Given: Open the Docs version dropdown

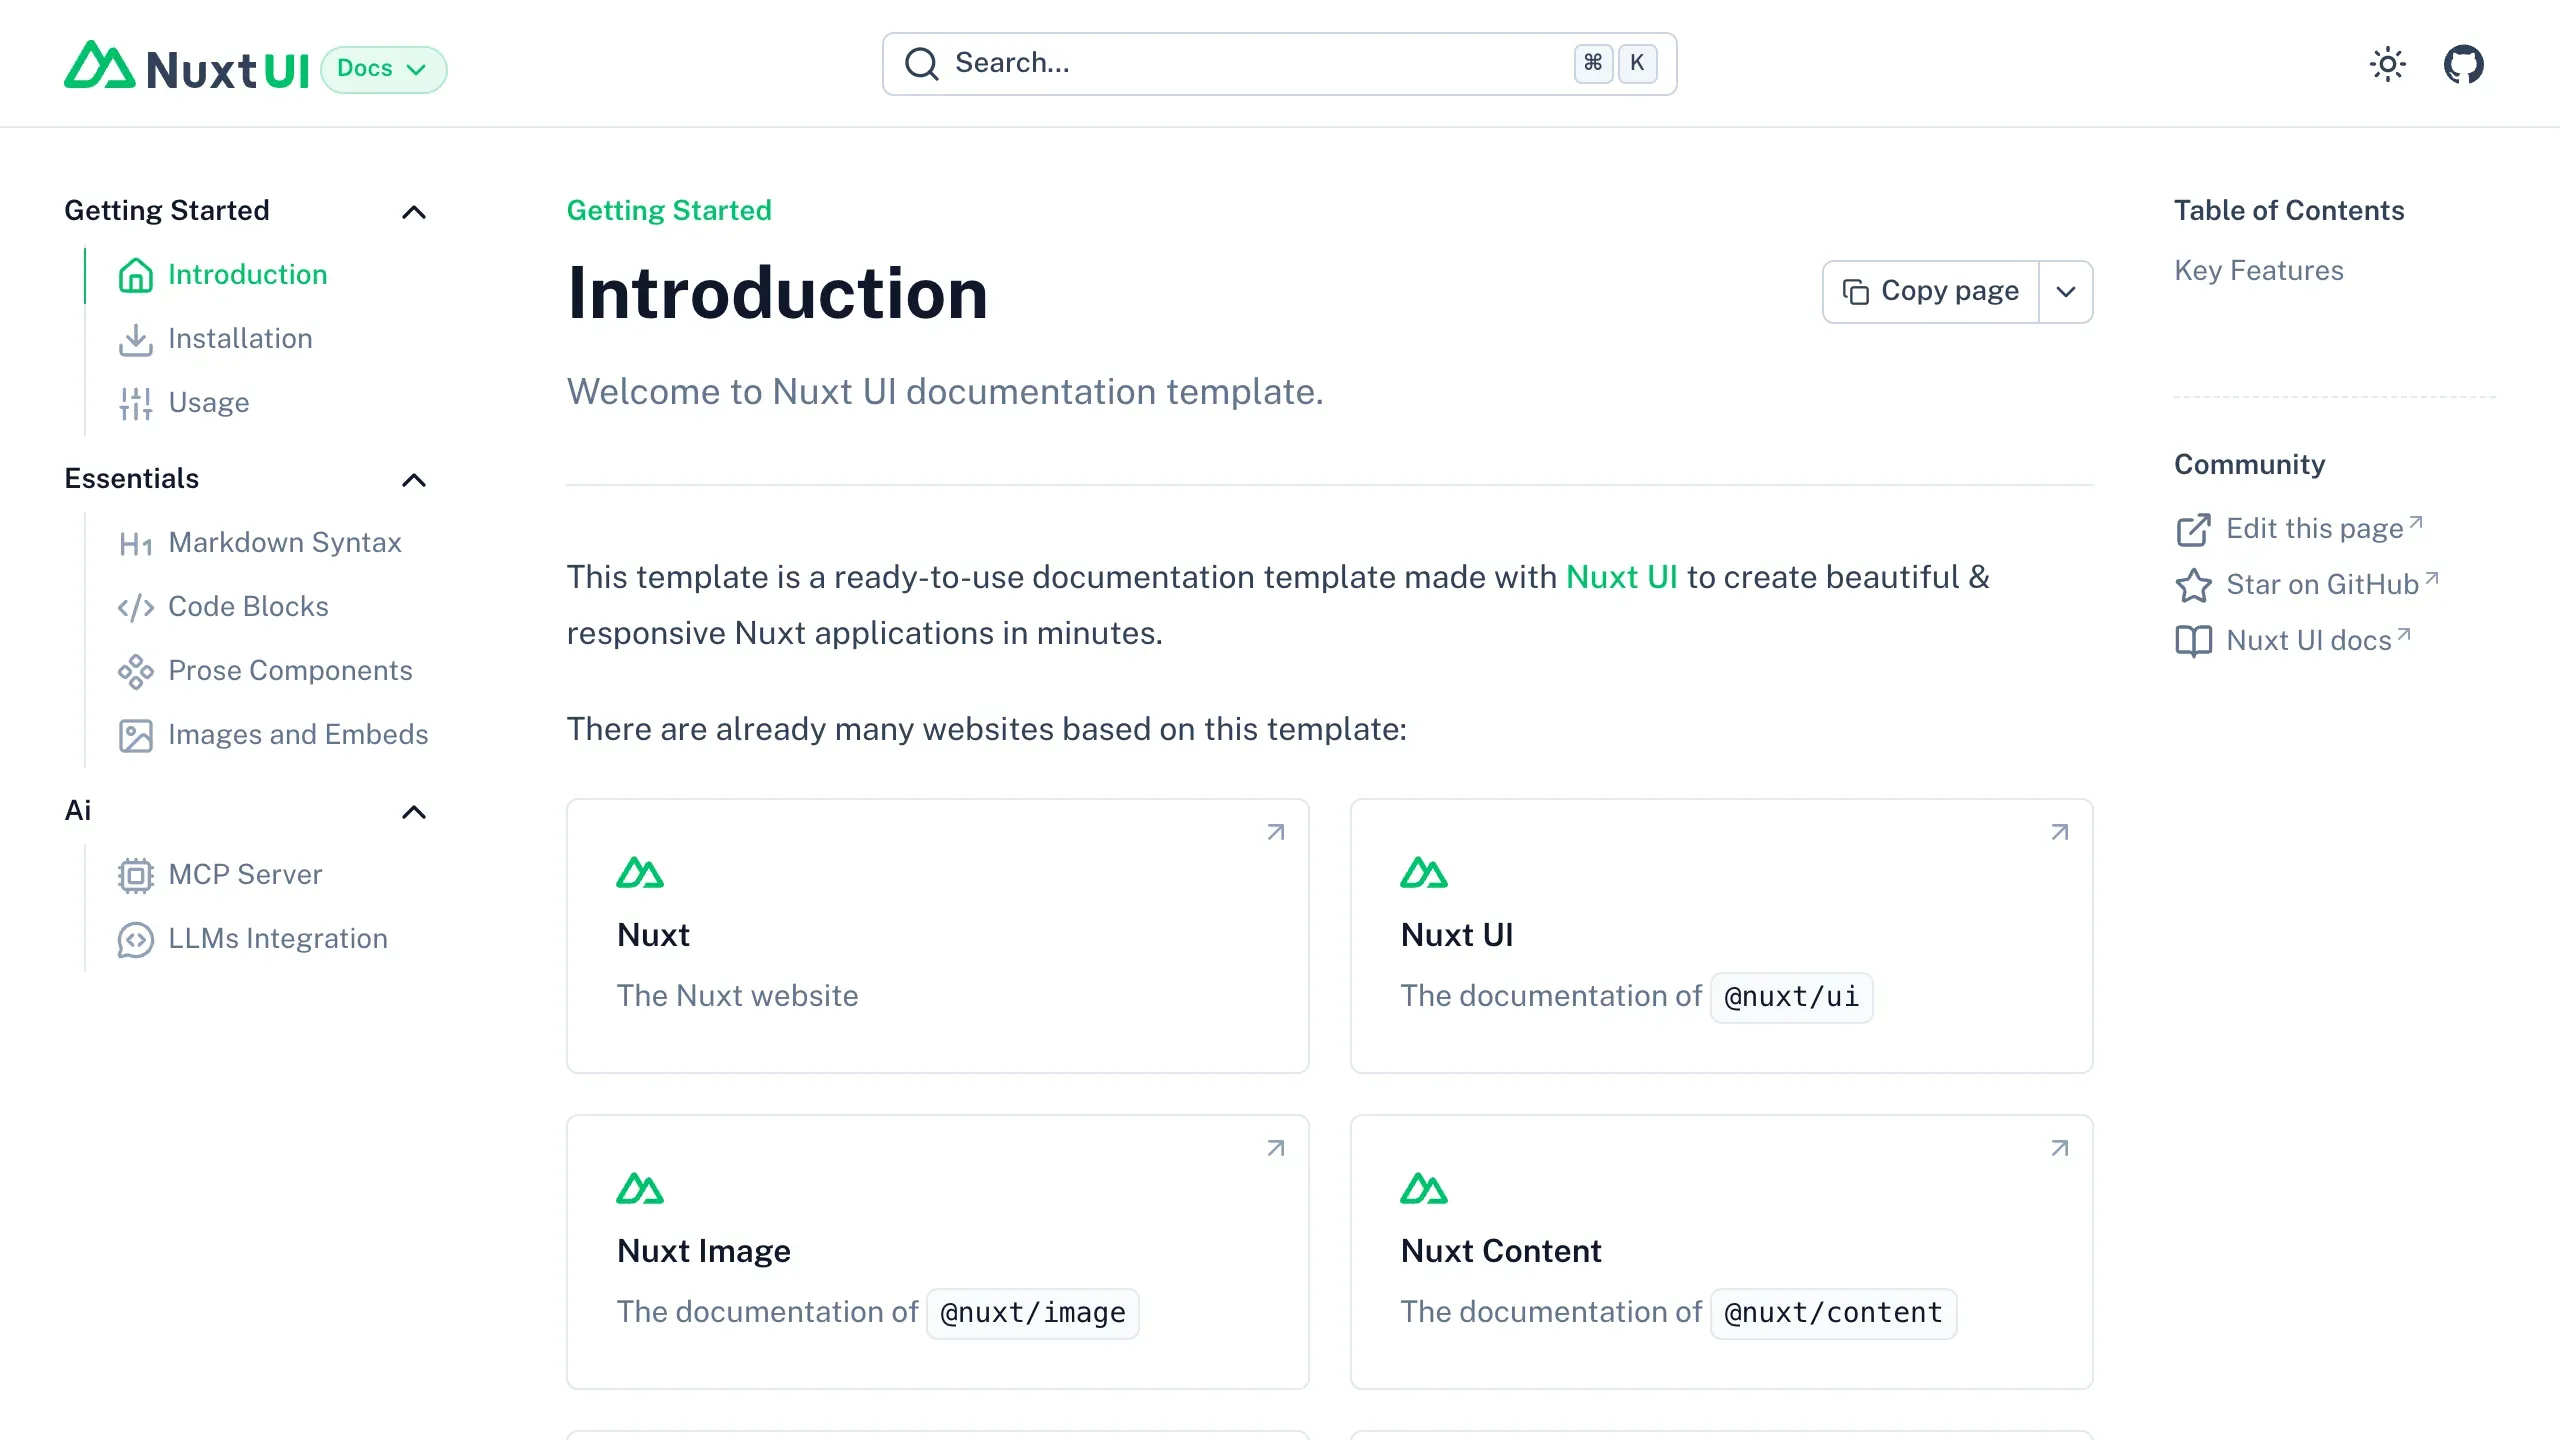Looking at the screenshot, I should 383,69.
